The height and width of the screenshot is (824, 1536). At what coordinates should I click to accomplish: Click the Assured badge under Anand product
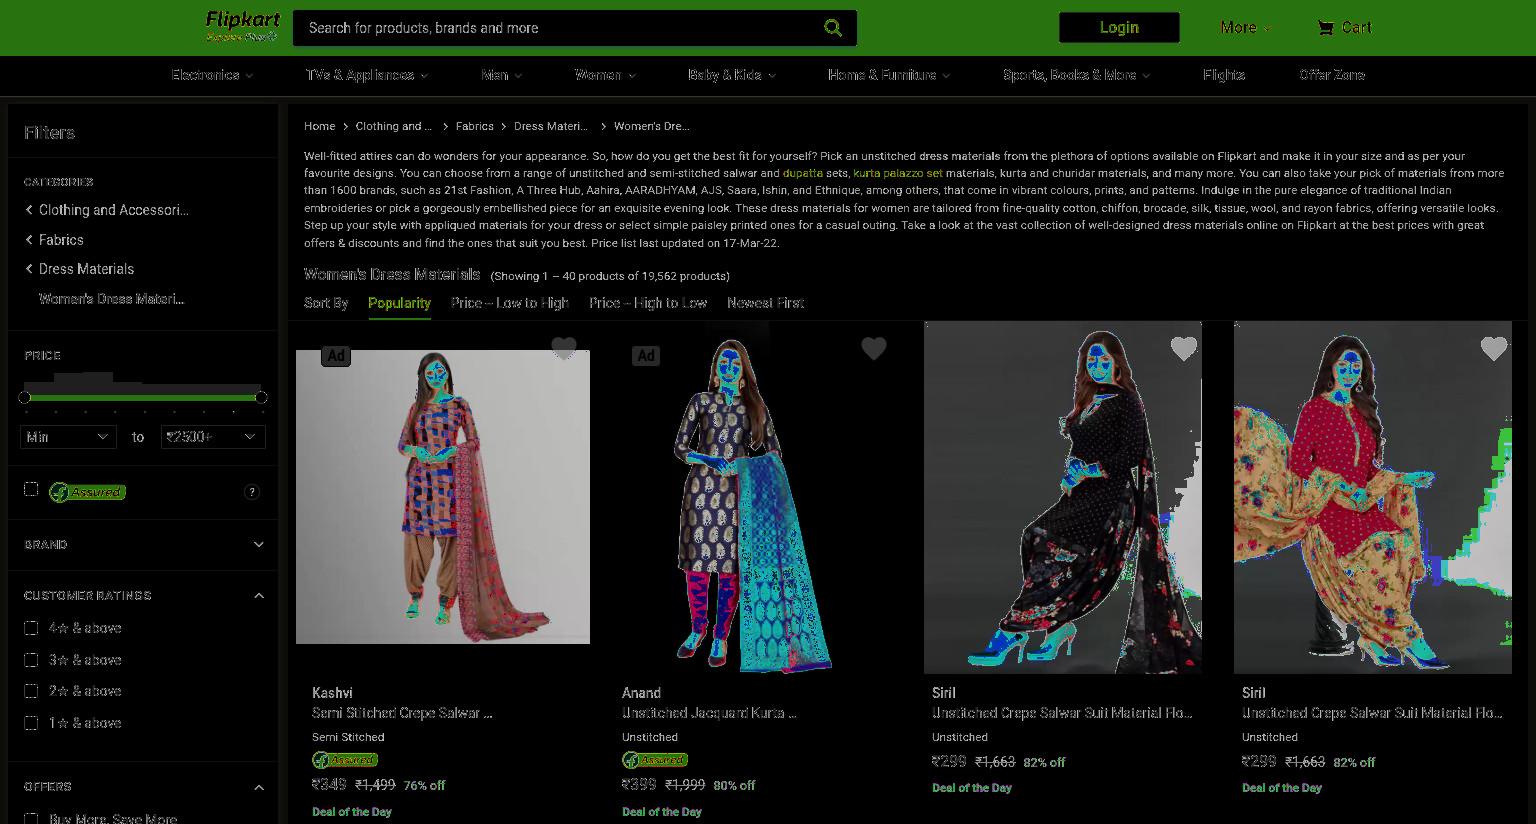coord(655,760)
